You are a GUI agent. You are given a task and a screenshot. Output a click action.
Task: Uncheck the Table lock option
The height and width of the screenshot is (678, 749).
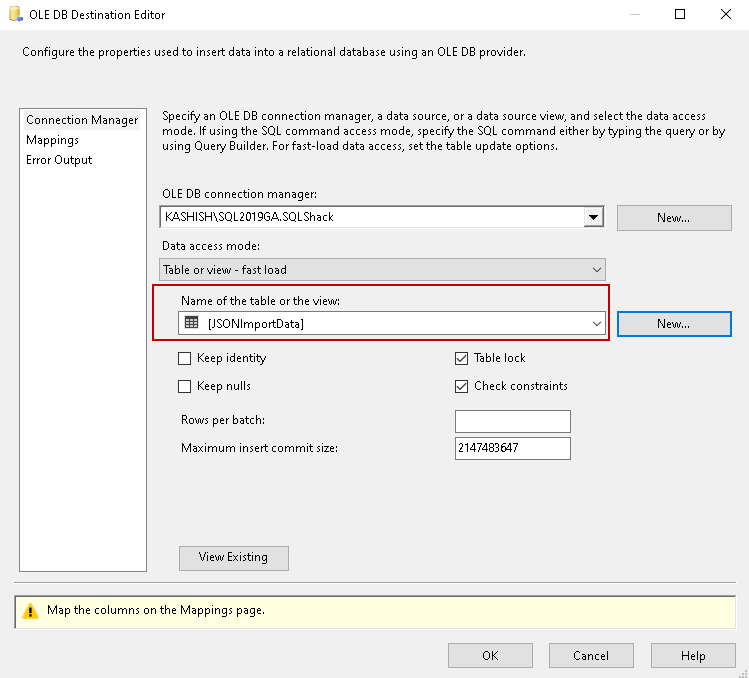tap(461, 358)
